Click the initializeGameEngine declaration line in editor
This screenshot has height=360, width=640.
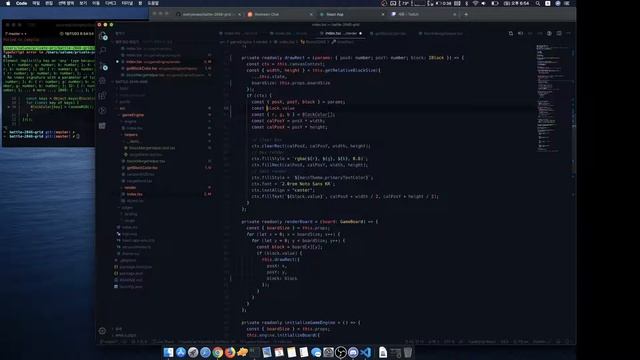(x=300, y=322)
